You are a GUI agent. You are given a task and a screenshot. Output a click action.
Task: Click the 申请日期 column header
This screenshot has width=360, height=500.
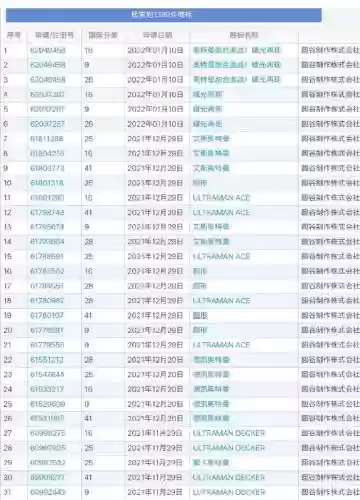point(157,35)
